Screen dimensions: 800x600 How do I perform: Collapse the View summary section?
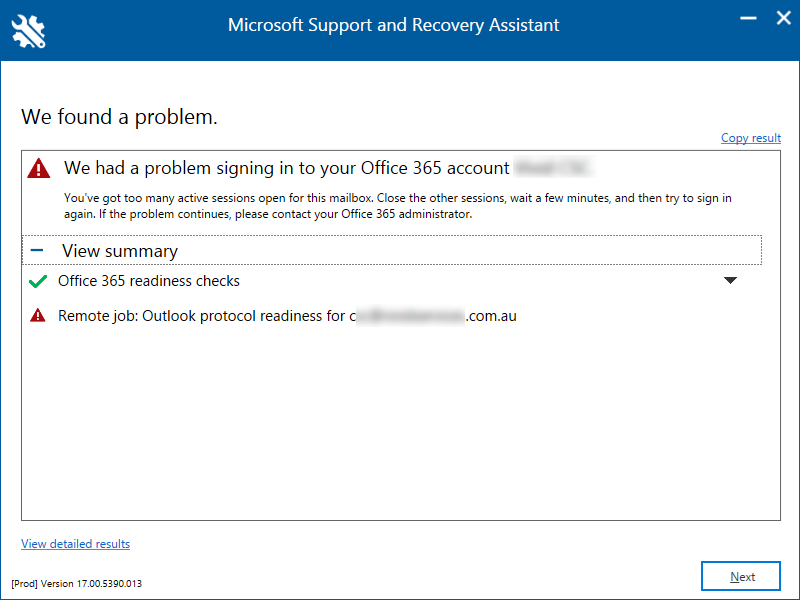point(37,251)
